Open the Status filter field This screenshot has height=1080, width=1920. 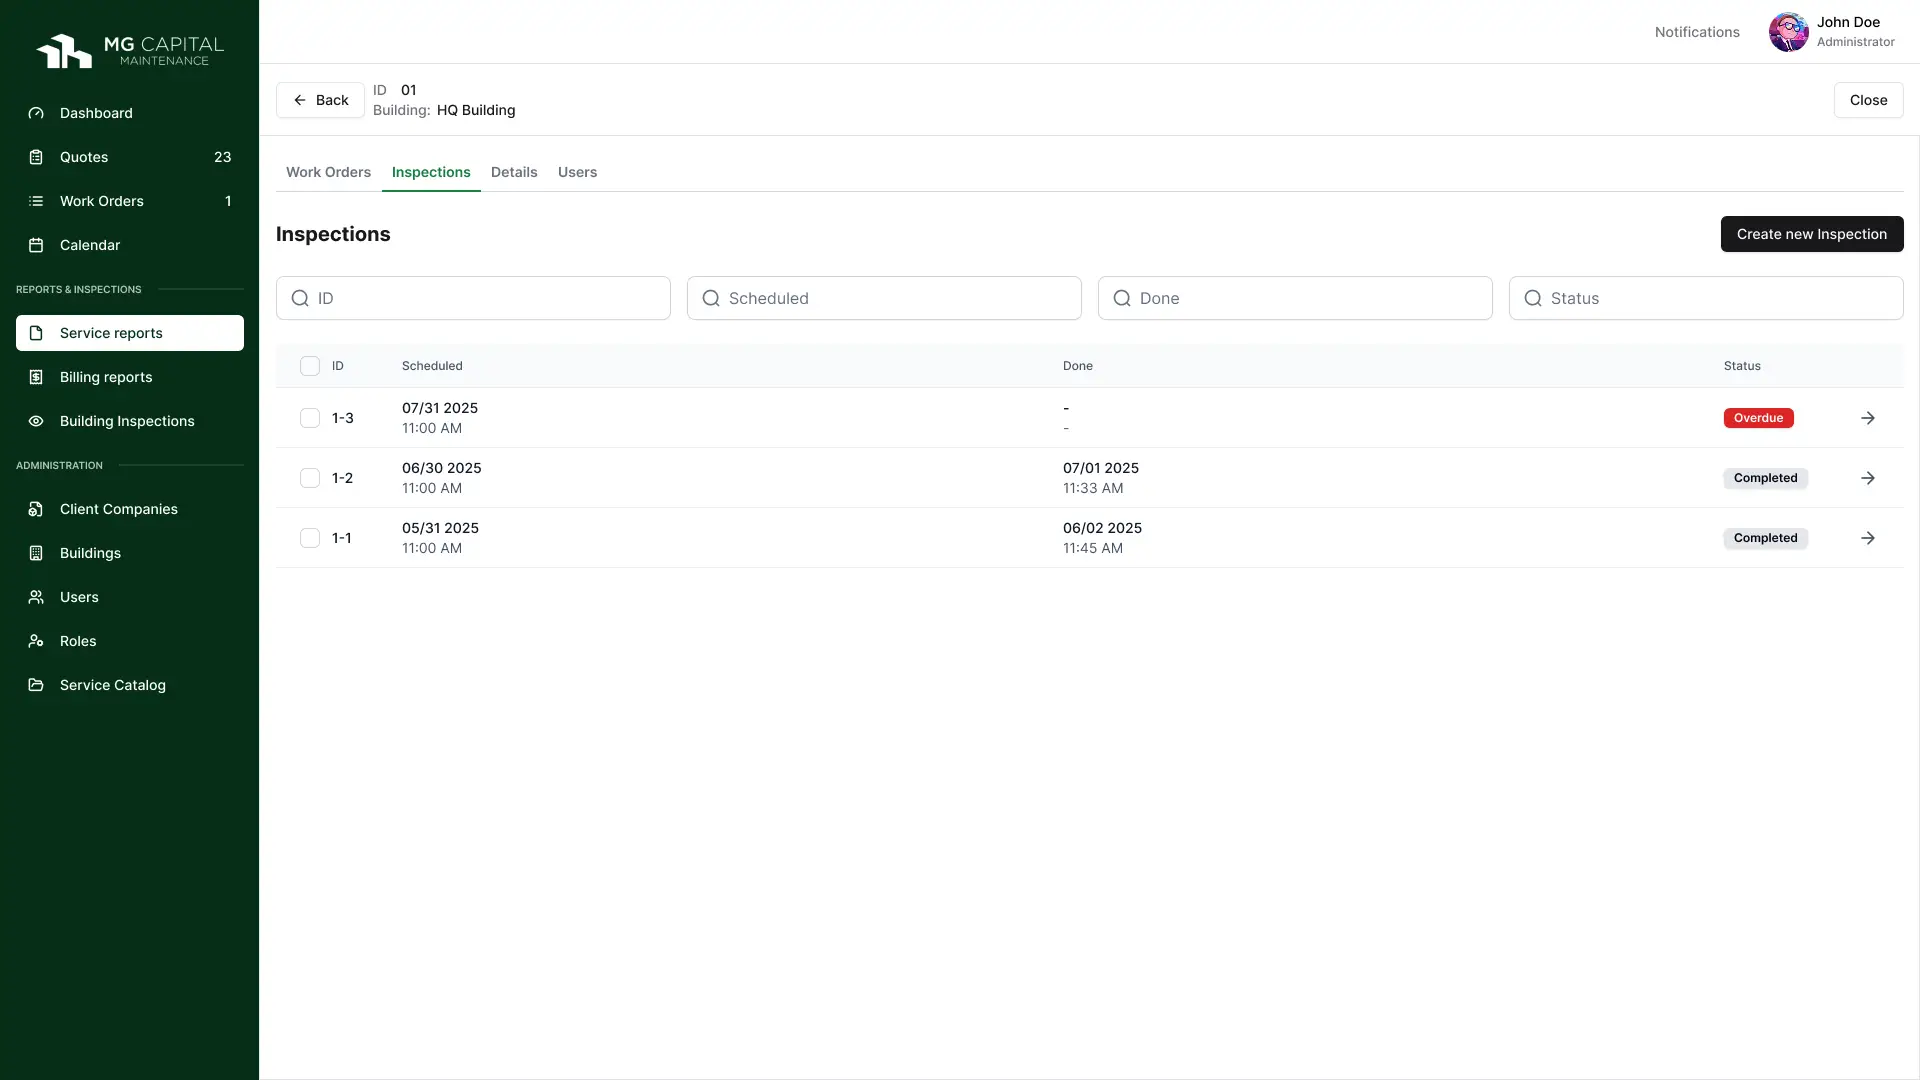(1705, 298)
